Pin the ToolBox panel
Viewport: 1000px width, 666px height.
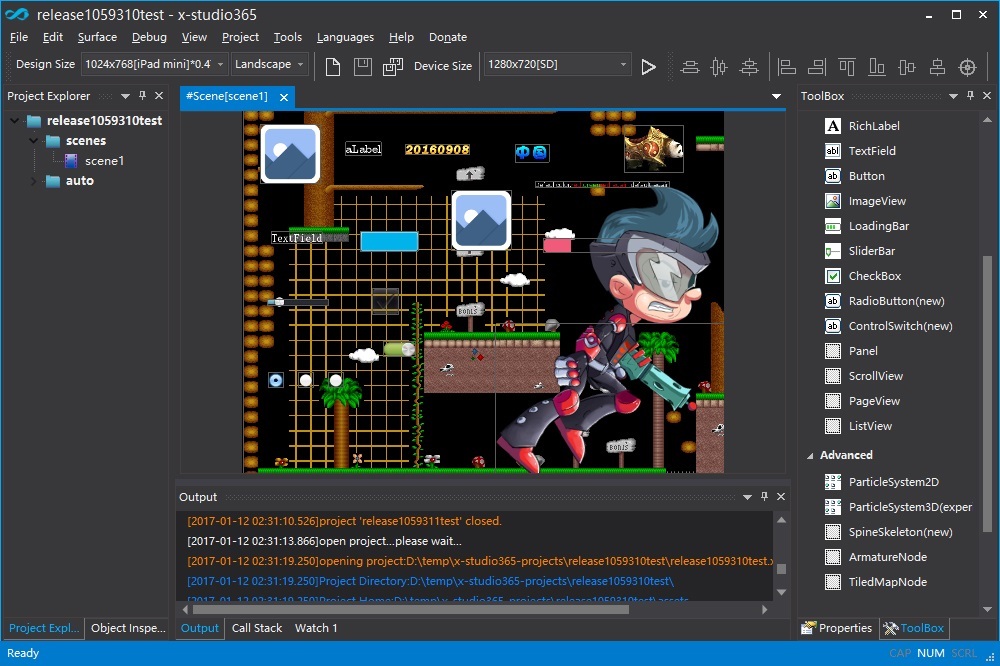coord(970,96)
